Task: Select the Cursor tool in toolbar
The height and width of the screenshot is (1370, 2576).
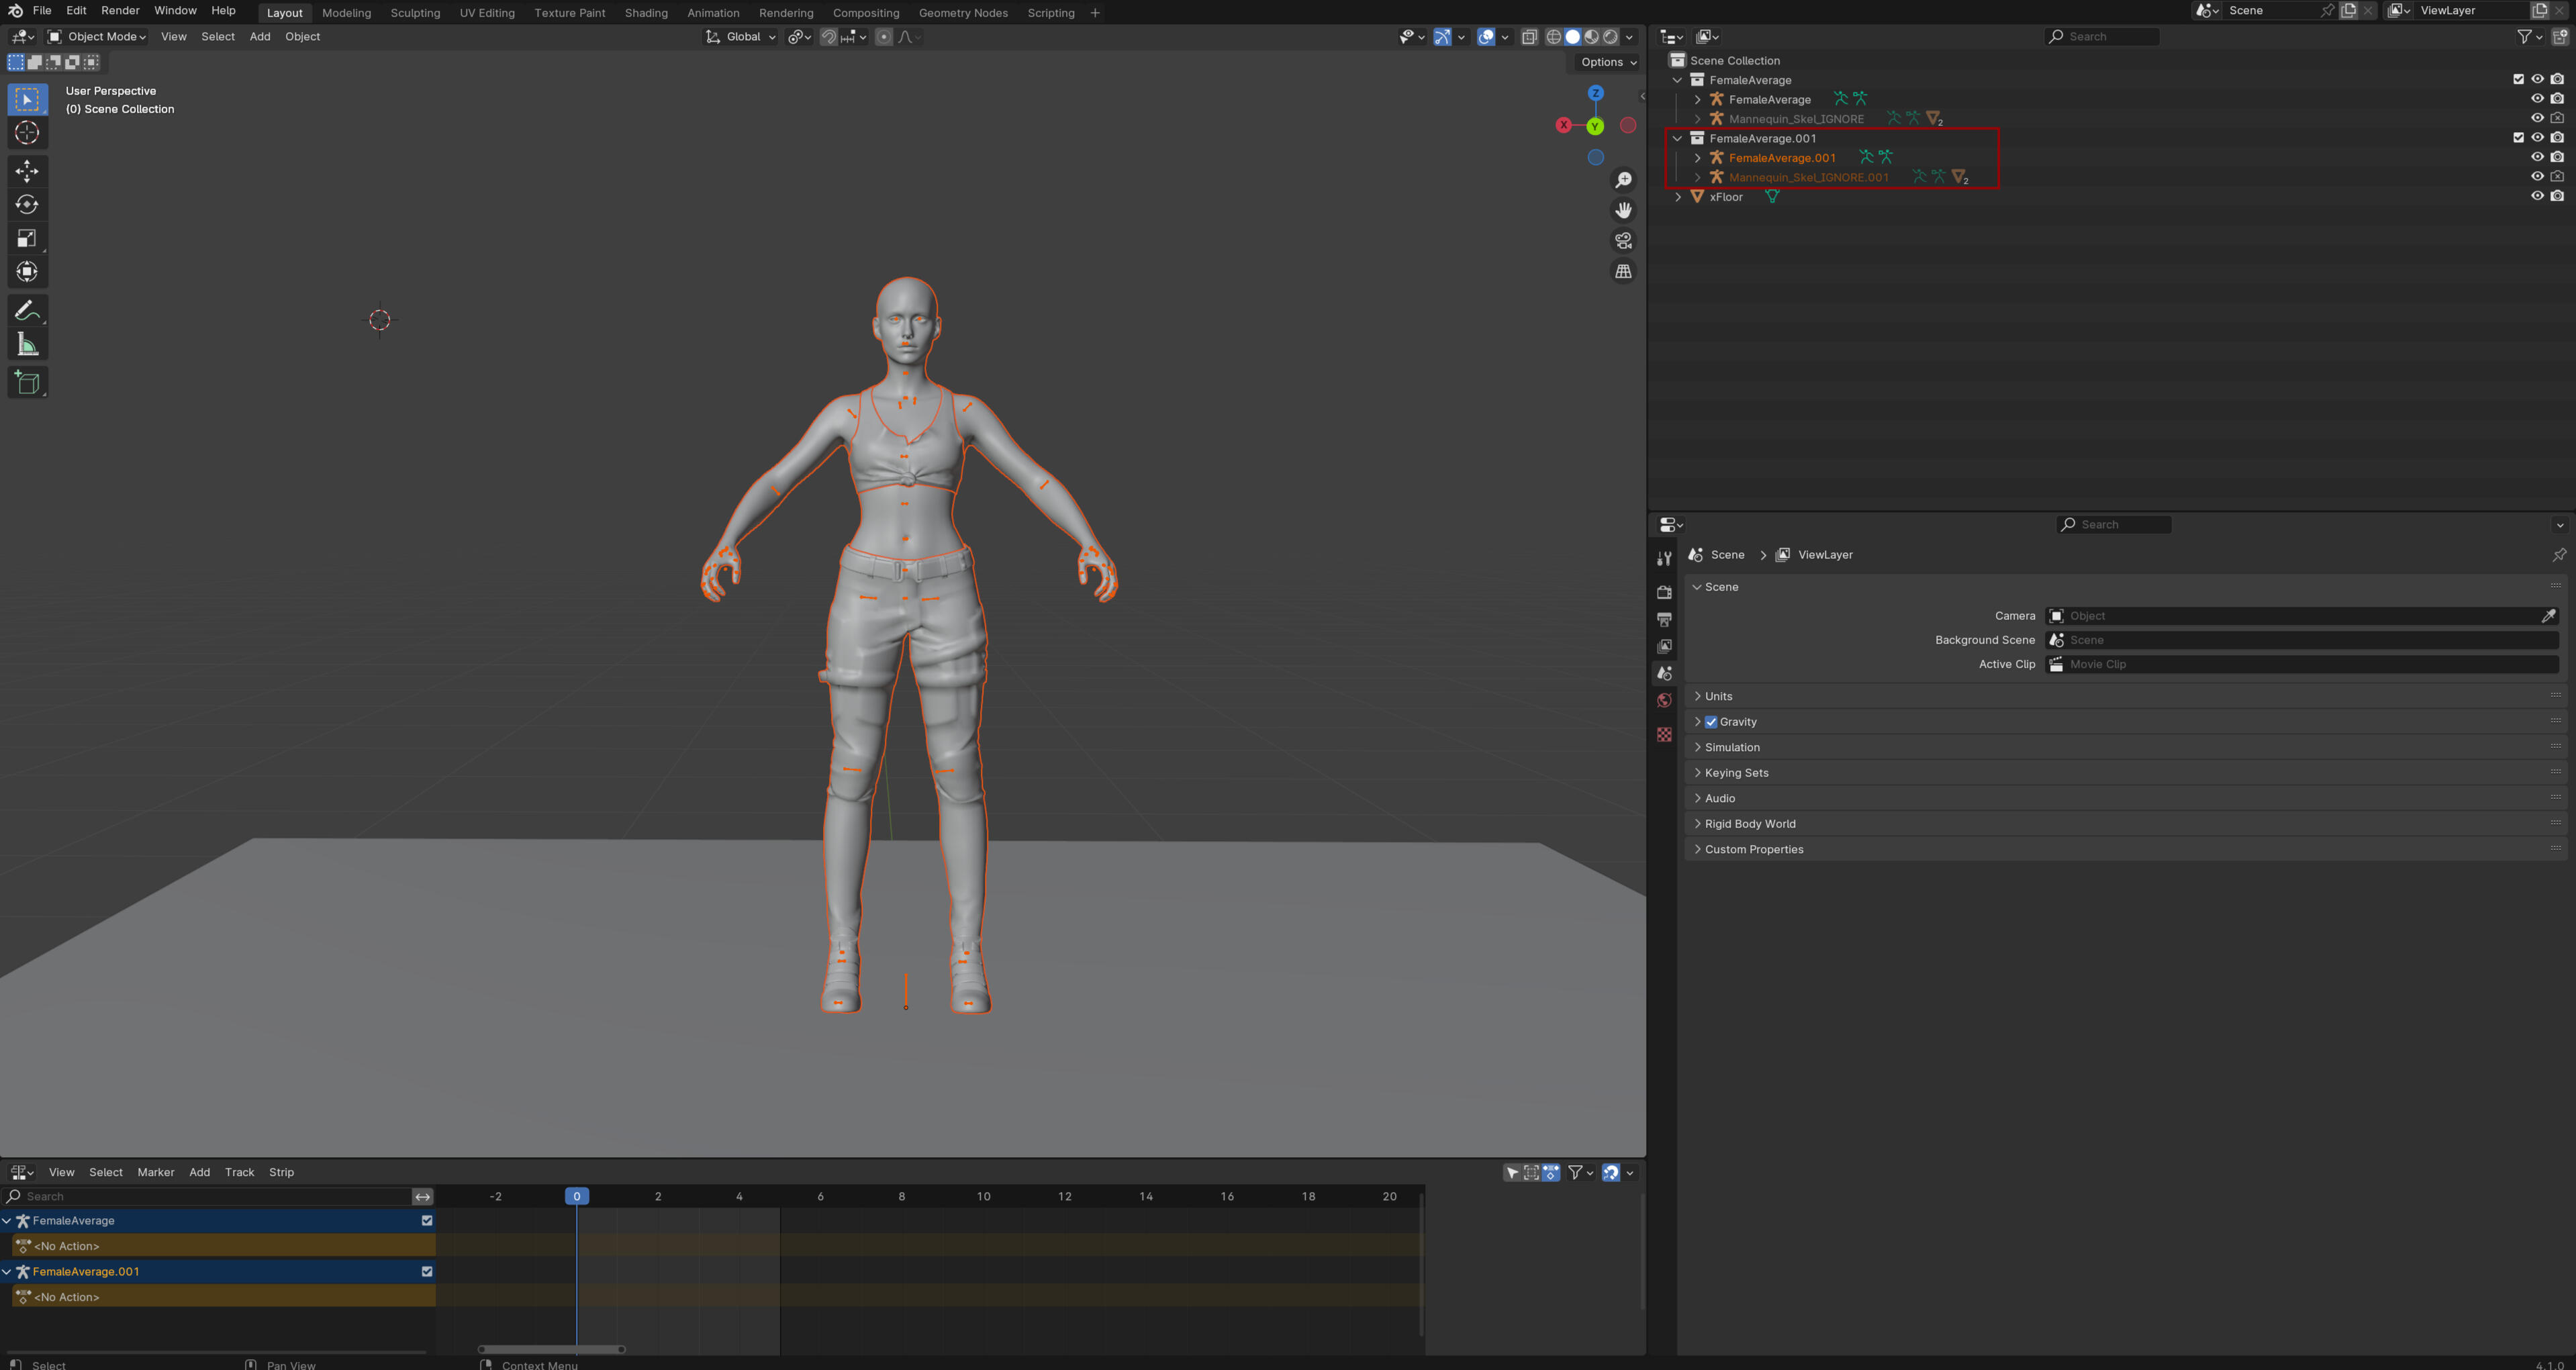Action: [x=27, y=133]
